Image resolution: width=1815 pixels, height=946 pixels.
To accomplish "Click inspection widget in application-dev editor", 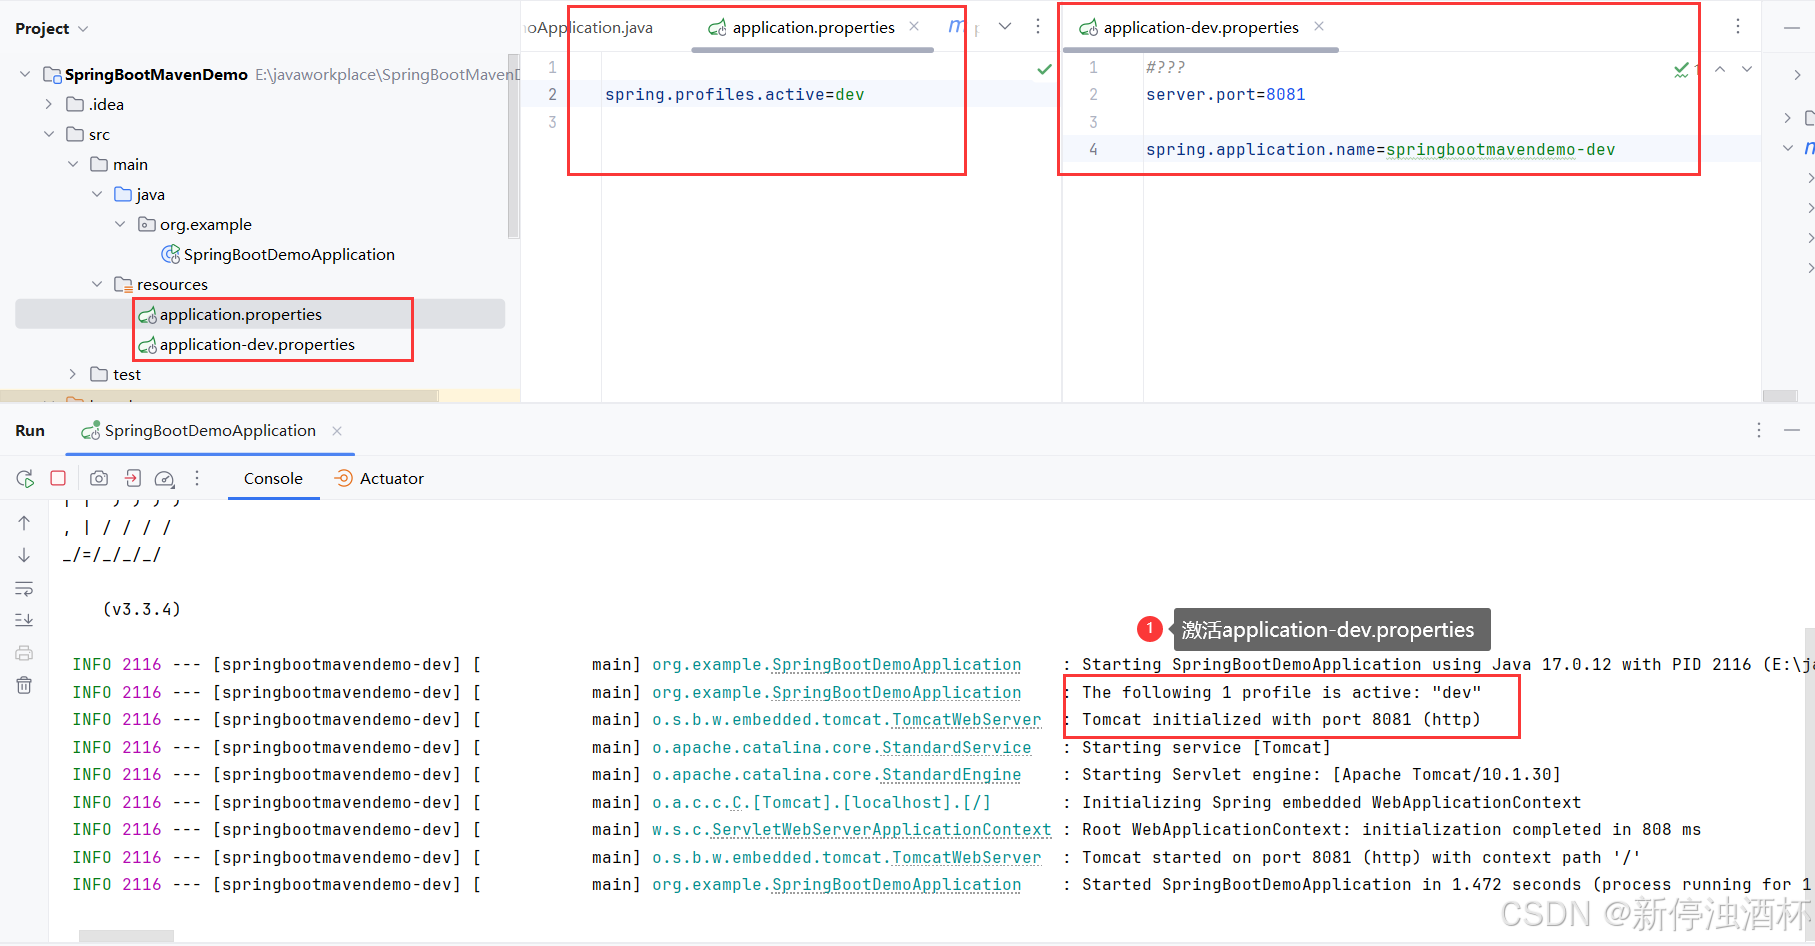I will coord(1686,69).
